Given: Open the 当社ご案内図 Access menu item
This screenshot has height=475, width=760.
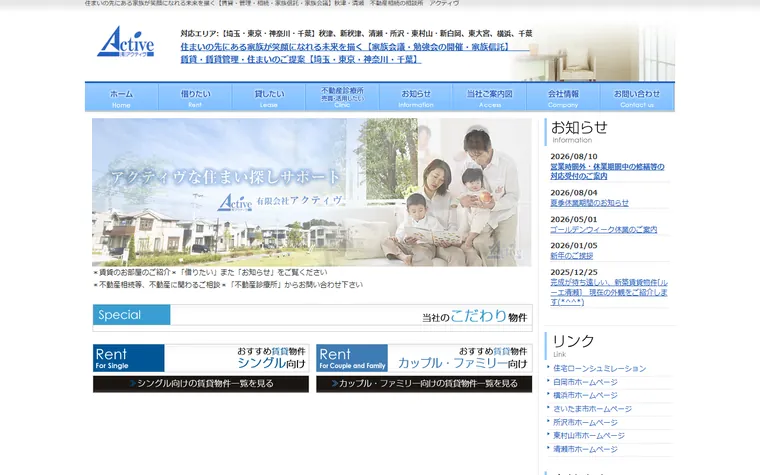Looking at the screenshot, I should click(x=490, y=97).
